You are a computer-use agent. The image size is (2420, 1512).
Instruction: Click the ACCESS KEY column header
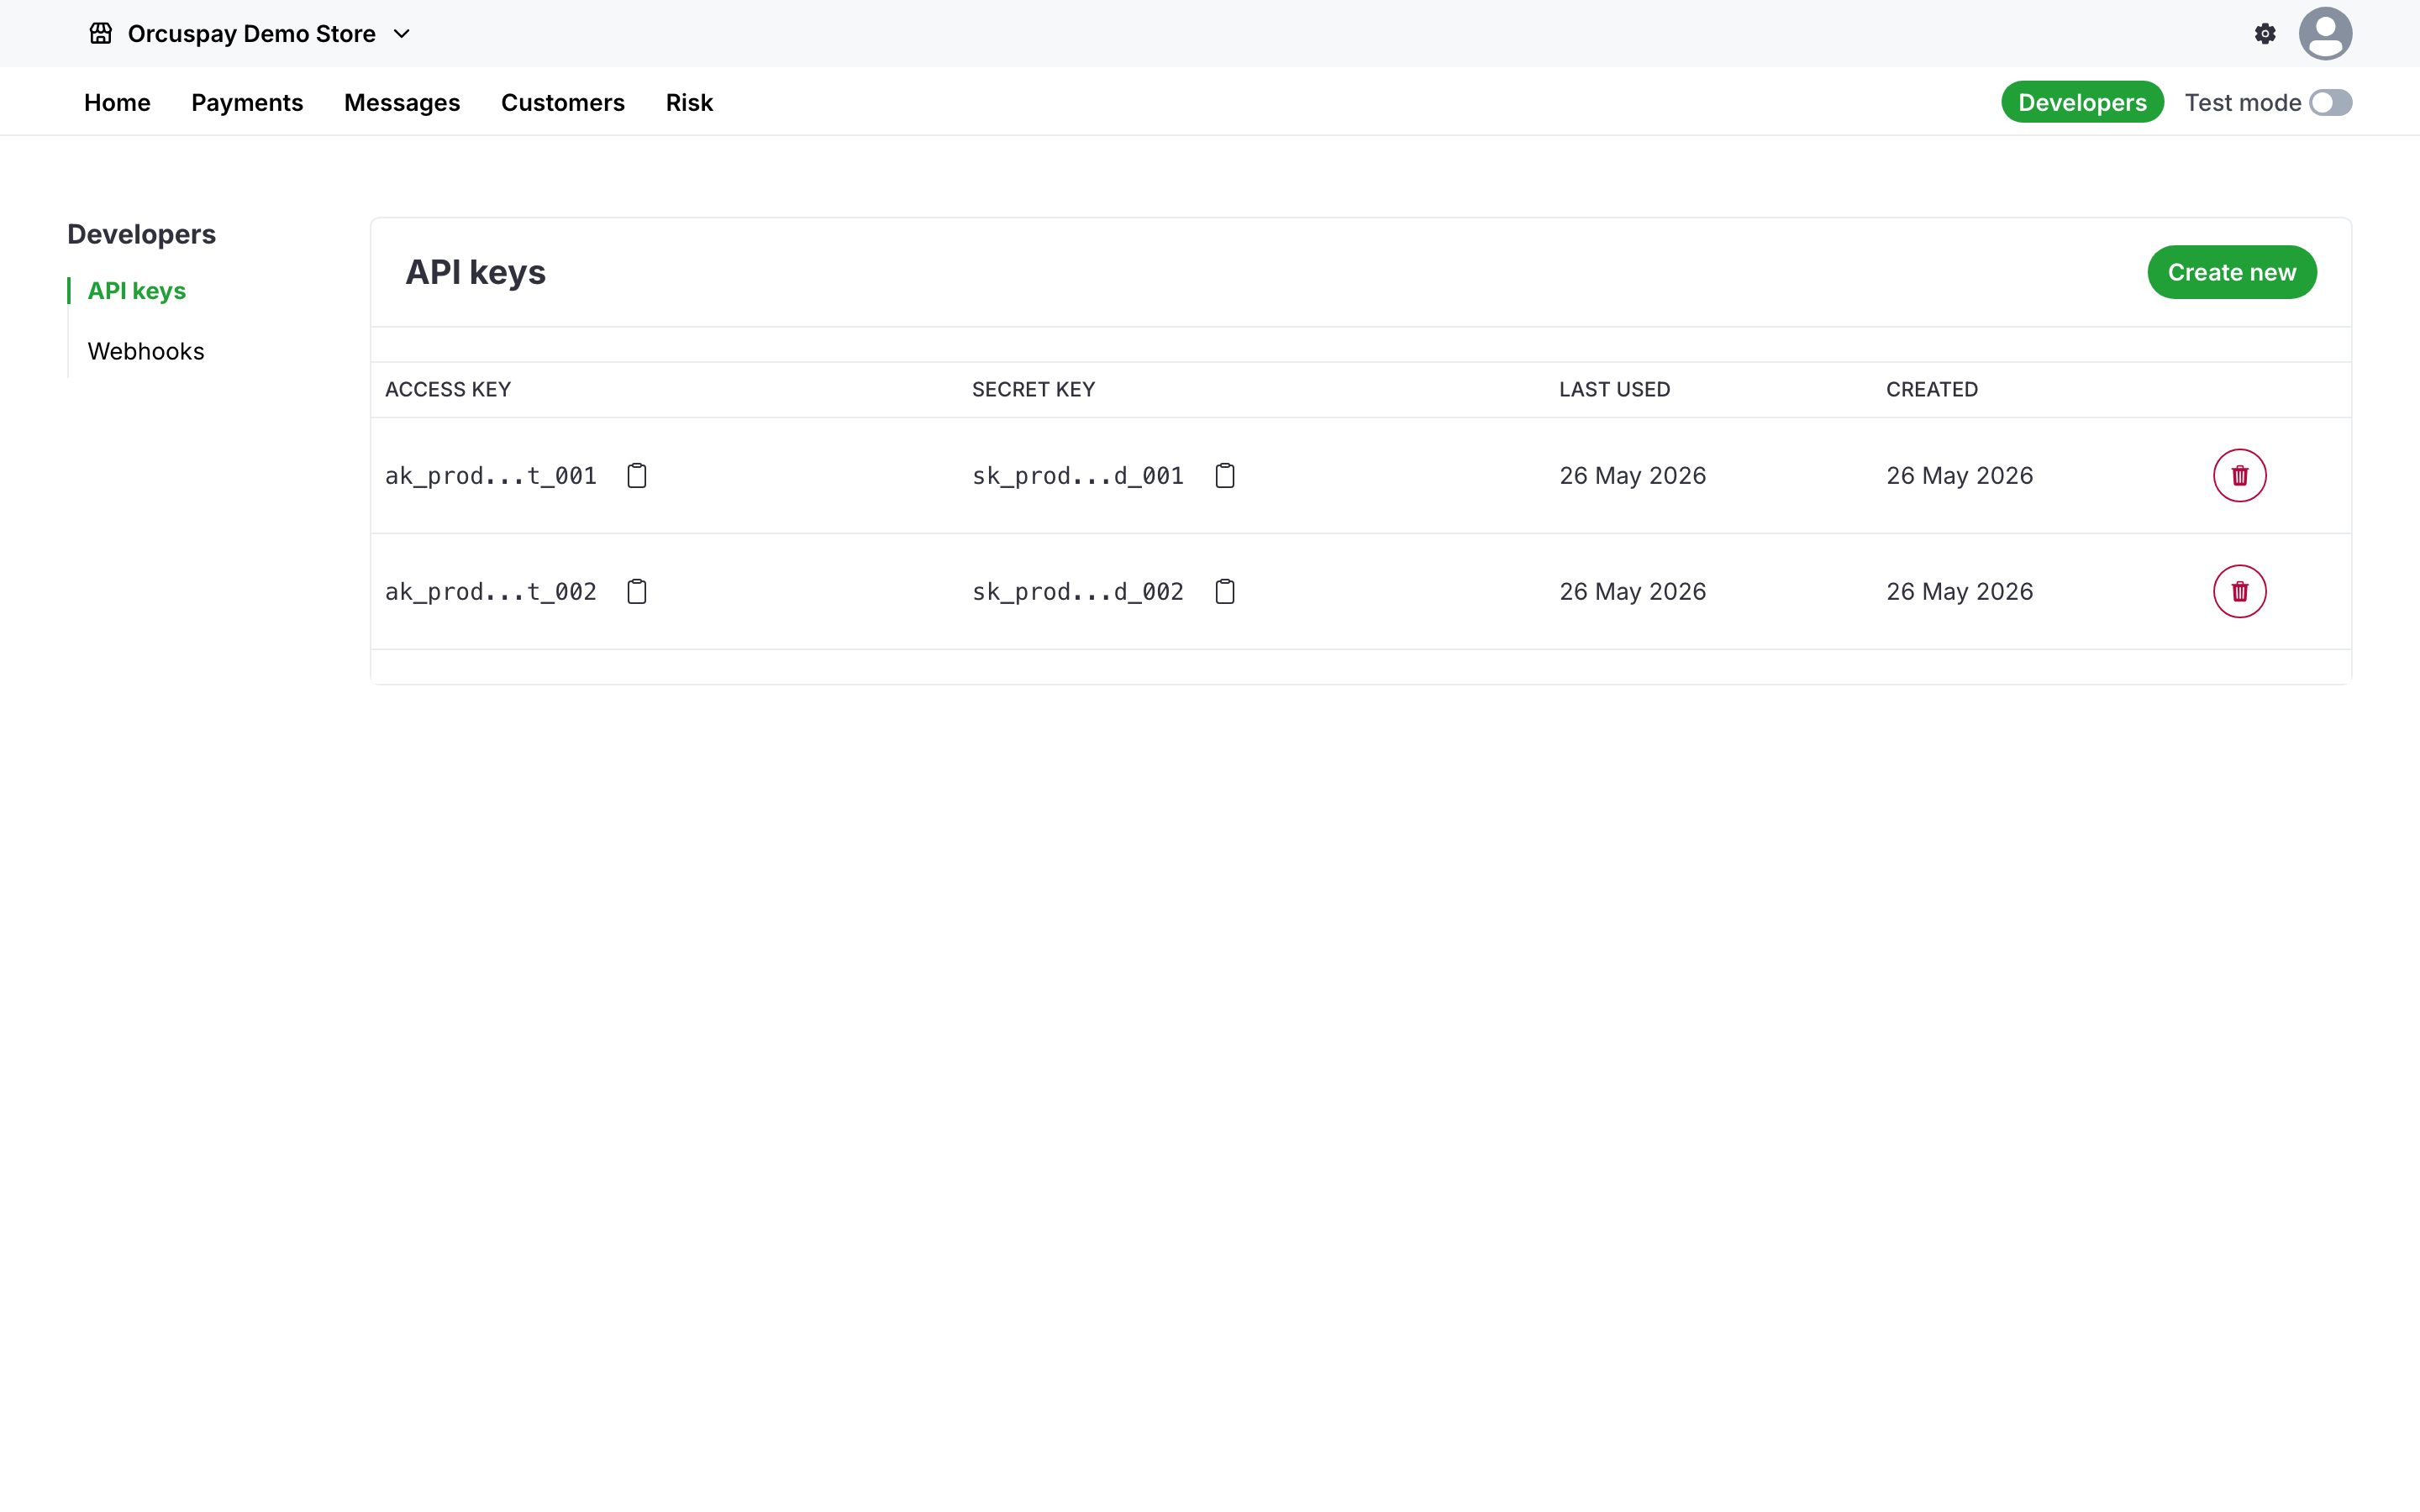click(448, 390)
